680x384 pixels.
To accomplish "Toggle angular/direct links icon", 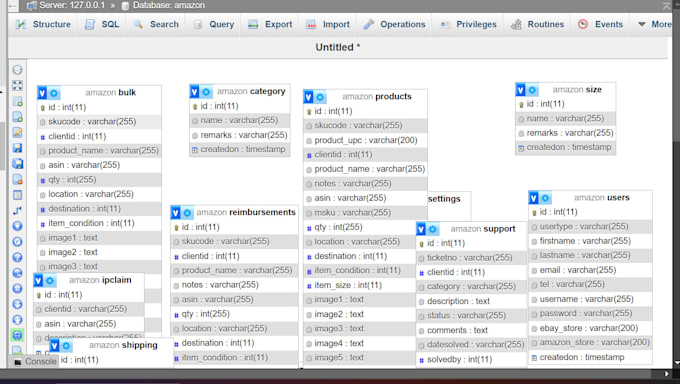I will click(x=17, y=273).
